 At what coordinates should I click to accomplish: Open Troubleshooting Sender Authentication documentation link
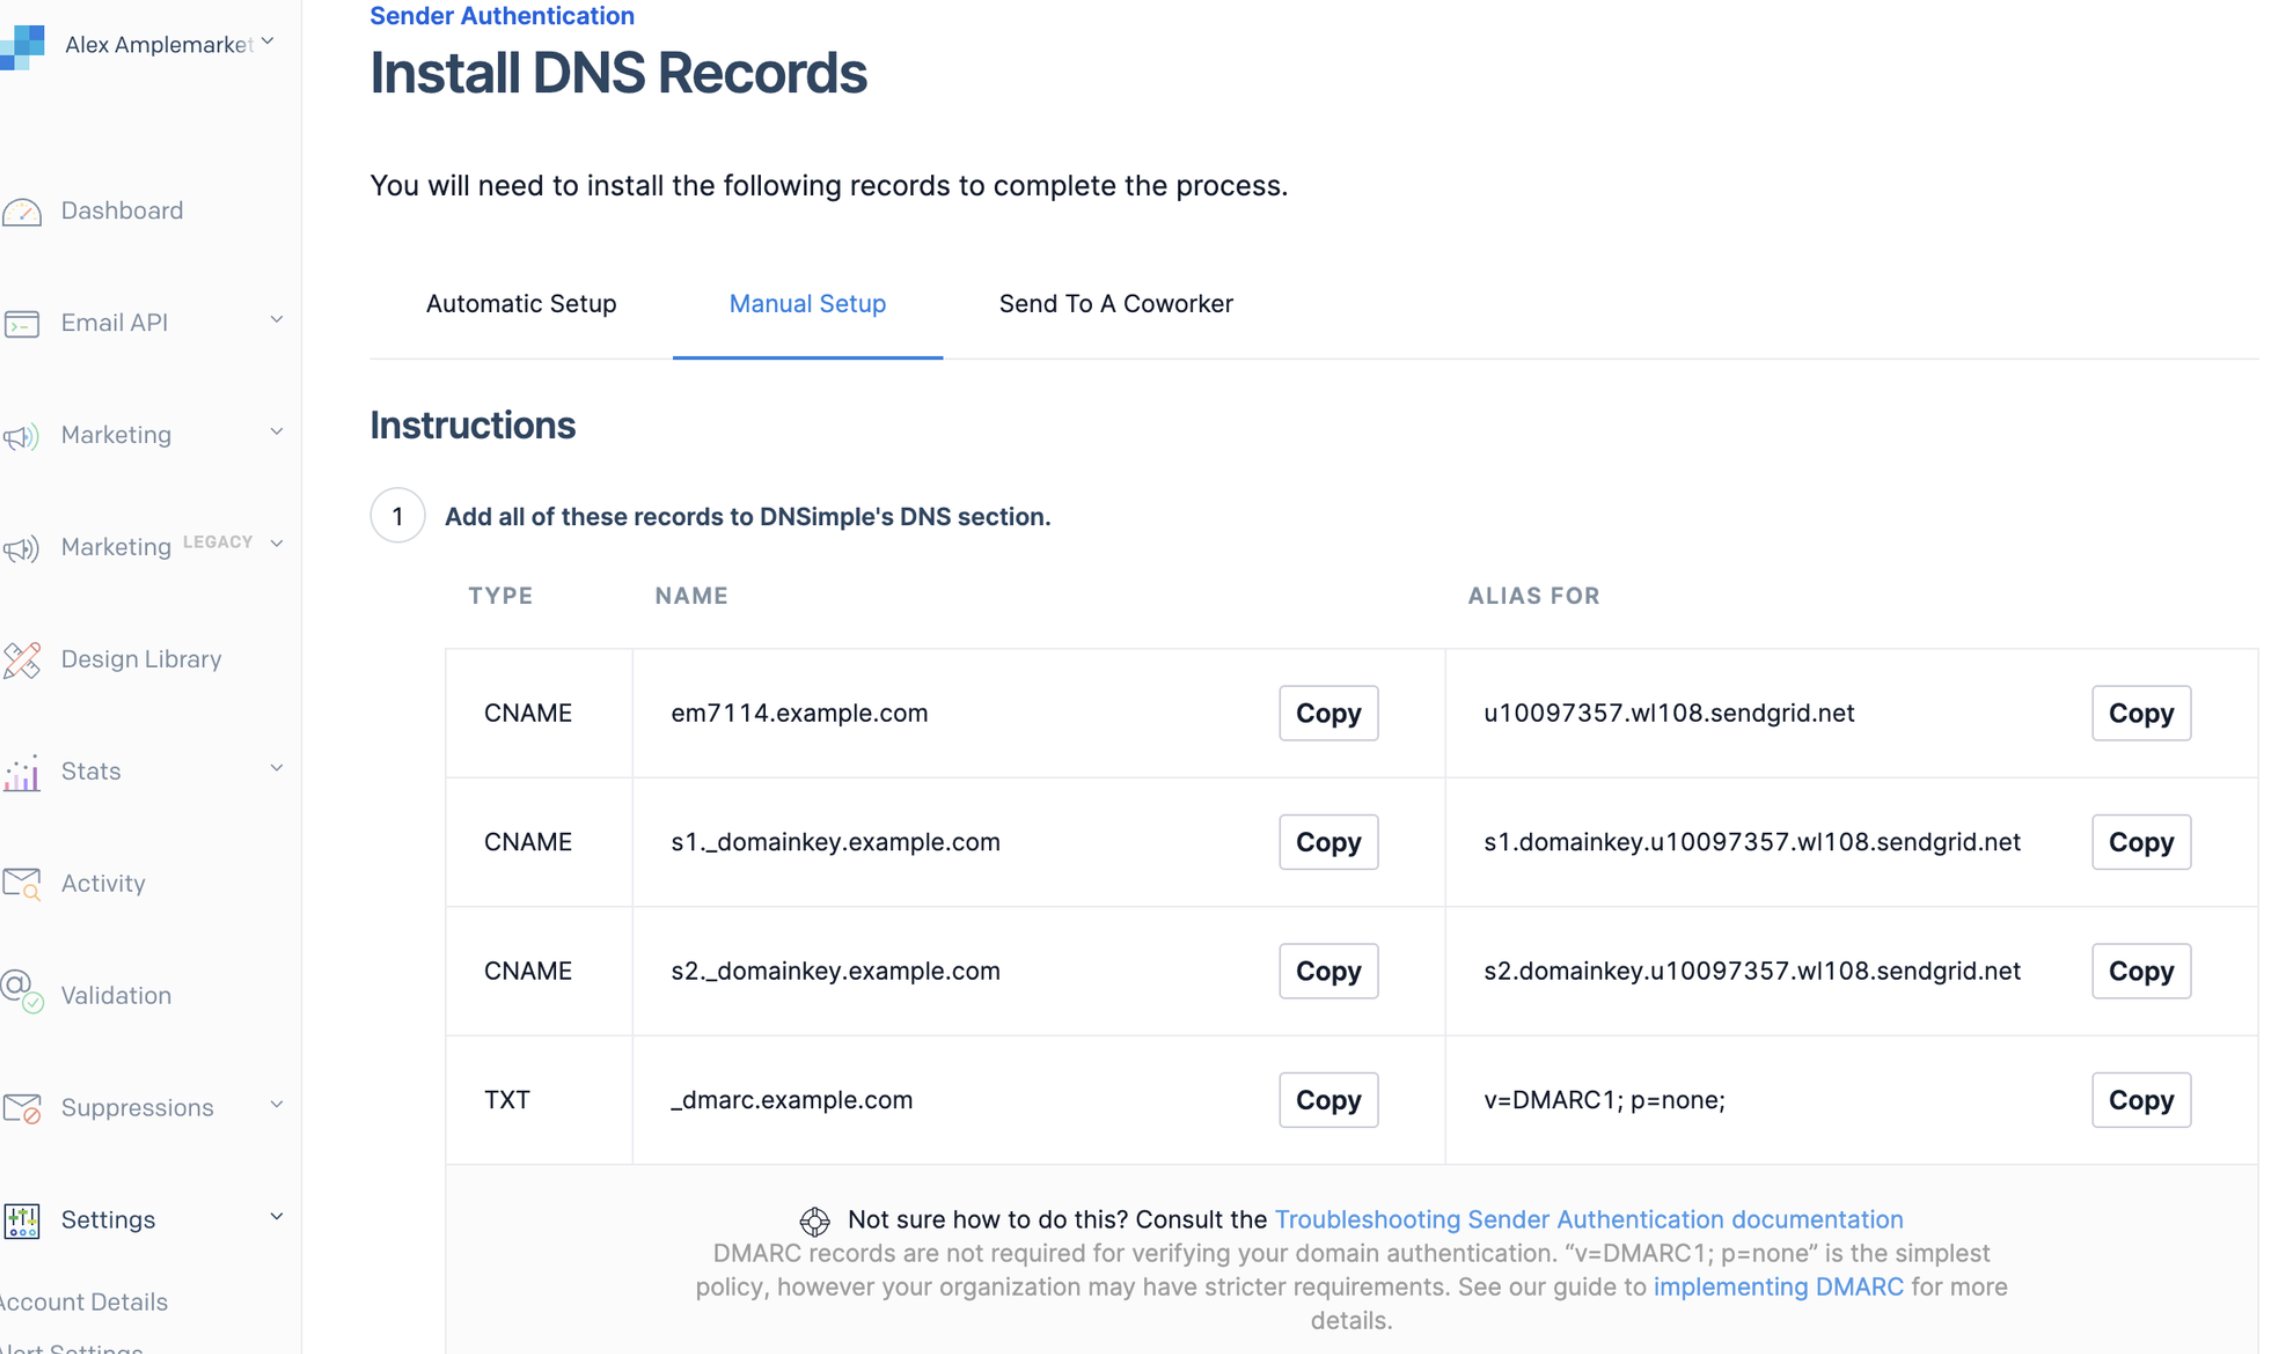(1588, 1219)
